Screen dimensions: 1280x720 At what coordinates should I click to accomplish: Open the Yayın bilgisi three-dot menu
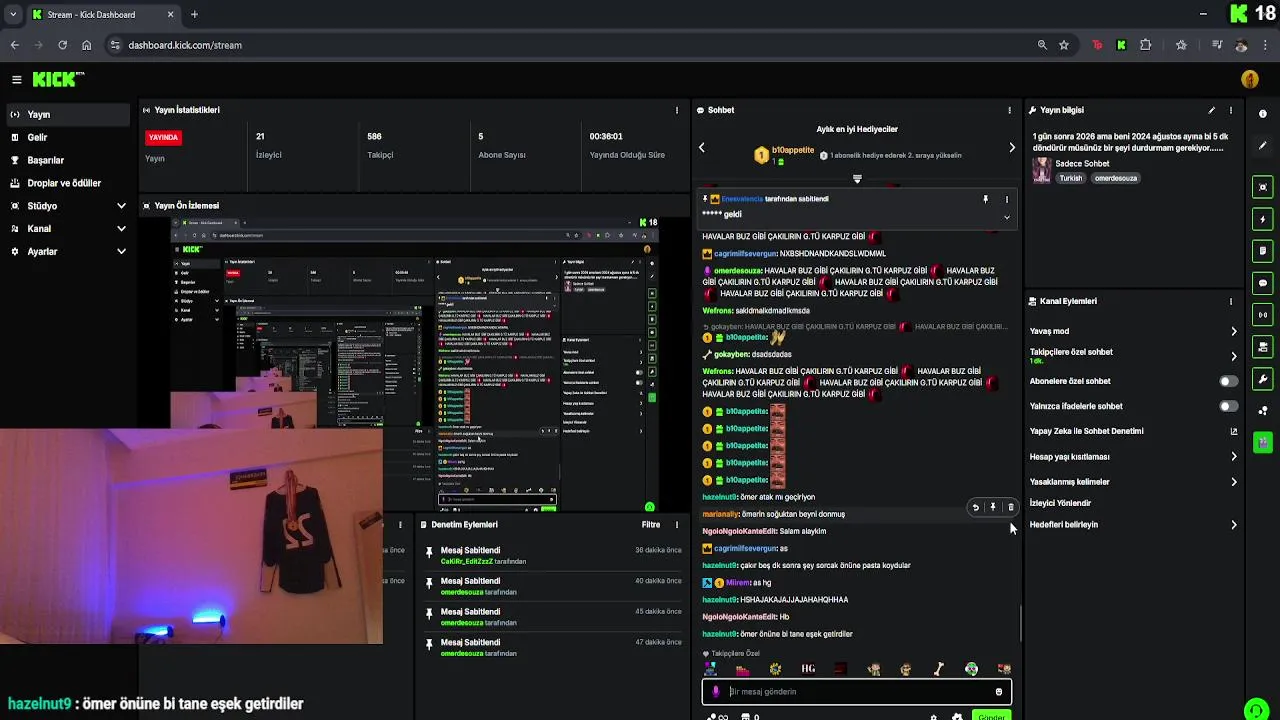pos(1231,110)
